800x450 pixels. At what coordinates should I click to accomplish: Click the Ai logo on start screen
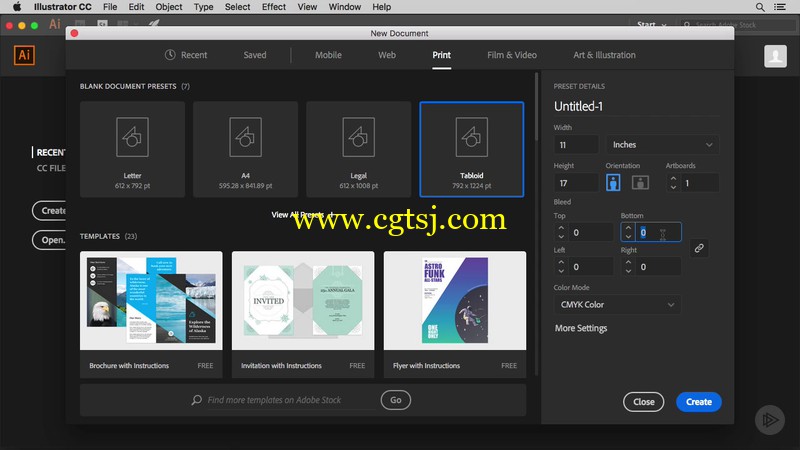(24, 55)
